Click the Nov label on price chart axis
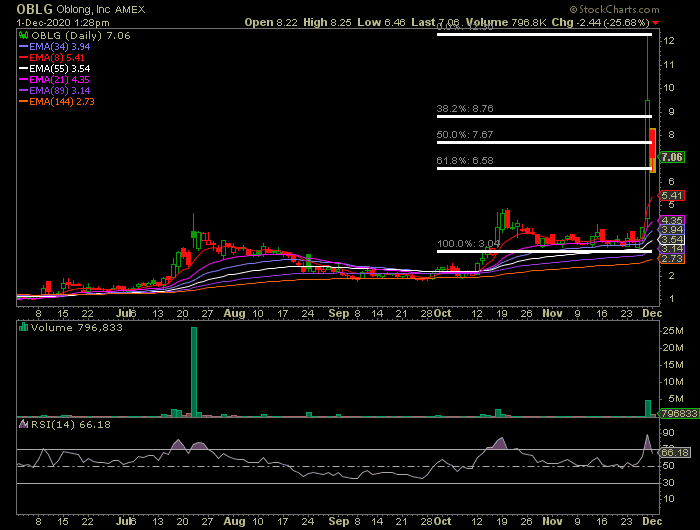 coord(552,313)
